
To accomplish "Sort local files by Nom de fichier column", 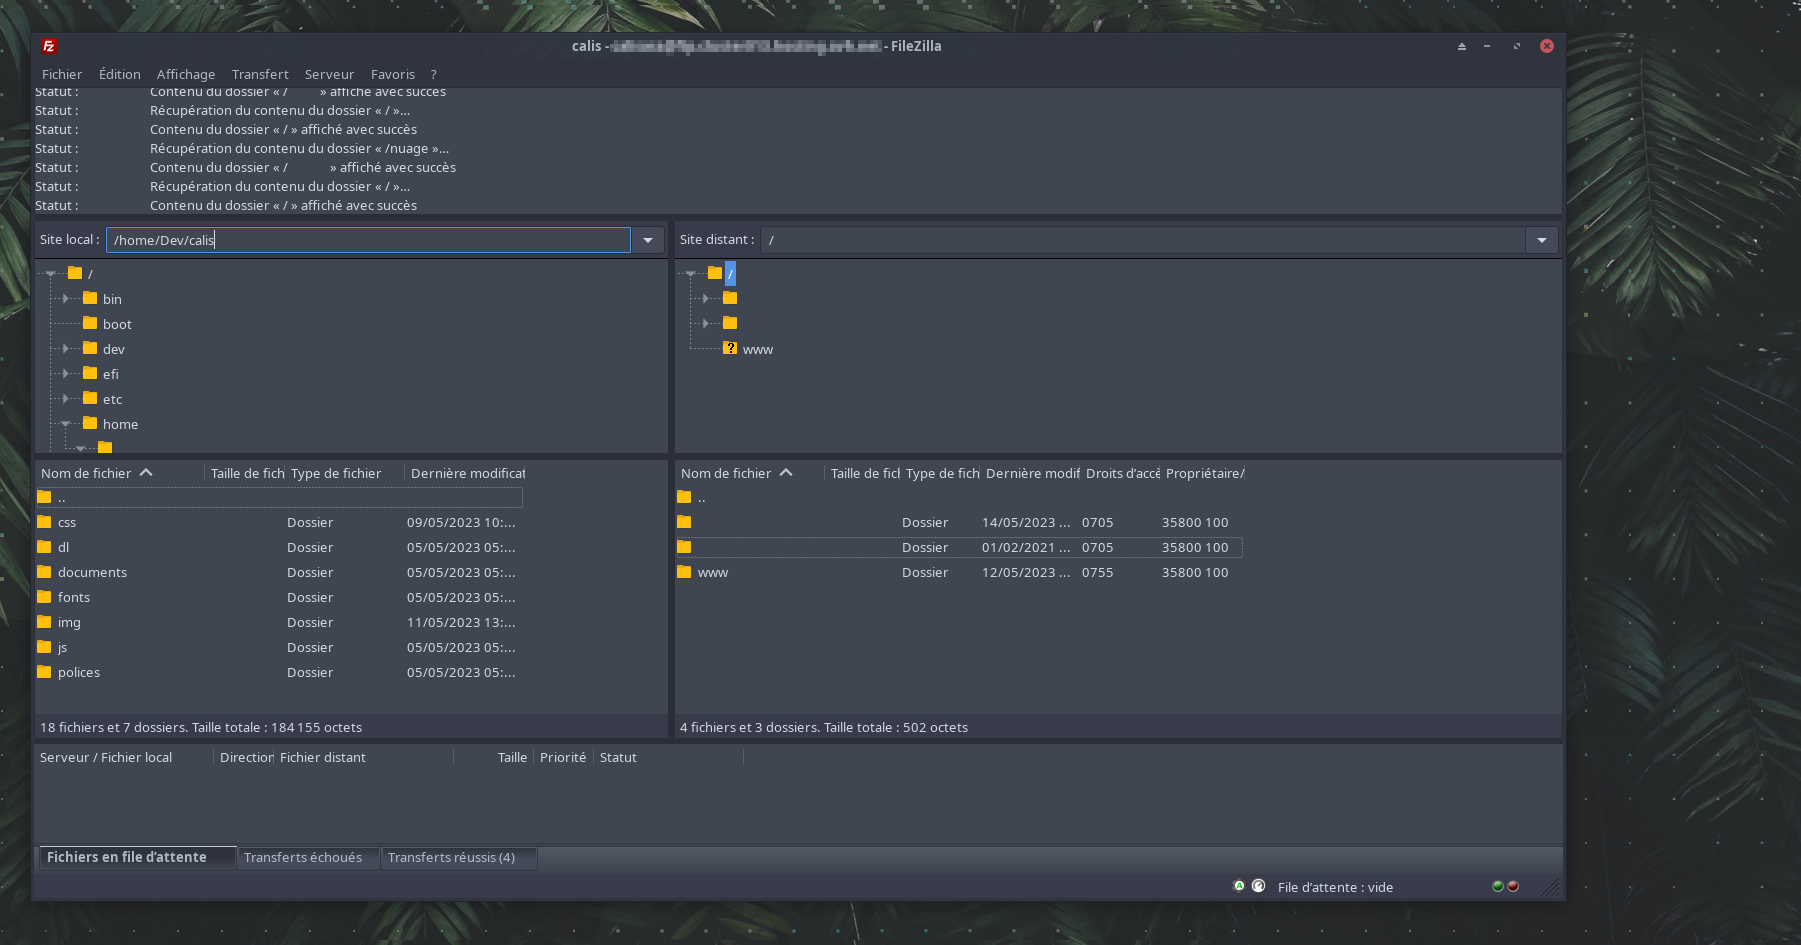I will [87, 473].
